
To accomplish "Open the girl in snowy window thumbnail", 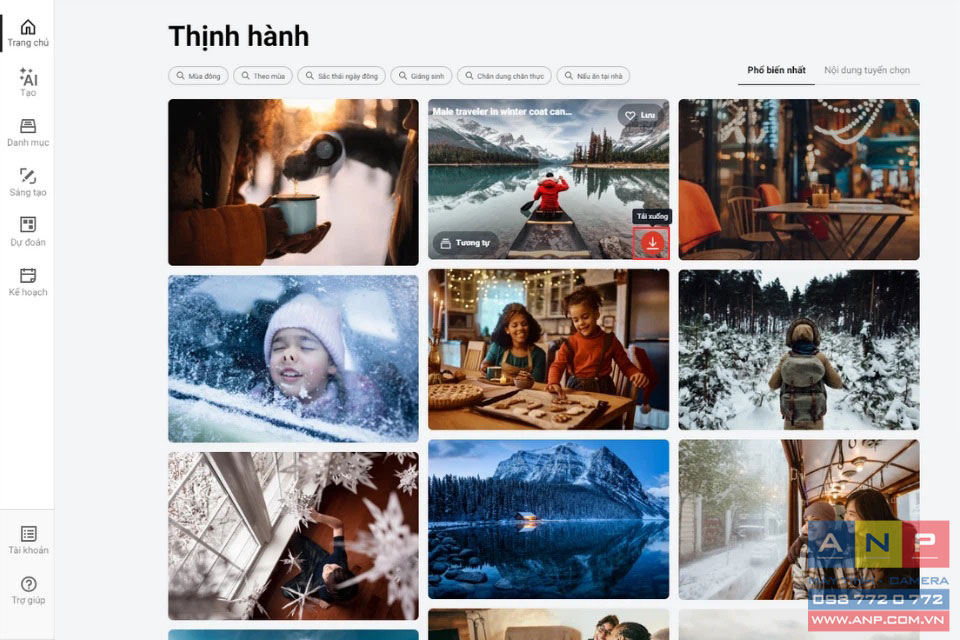I will click(x=293, y=359).
